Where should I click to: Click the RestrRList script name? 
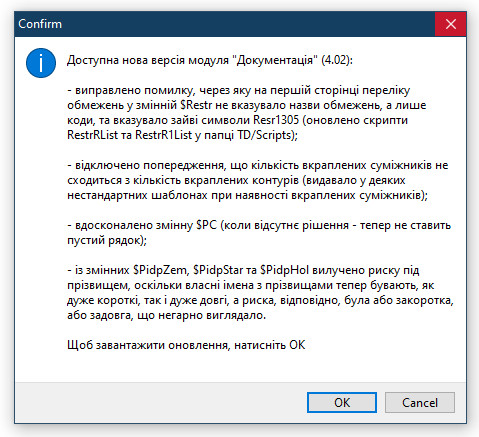(x=92, y=135)
